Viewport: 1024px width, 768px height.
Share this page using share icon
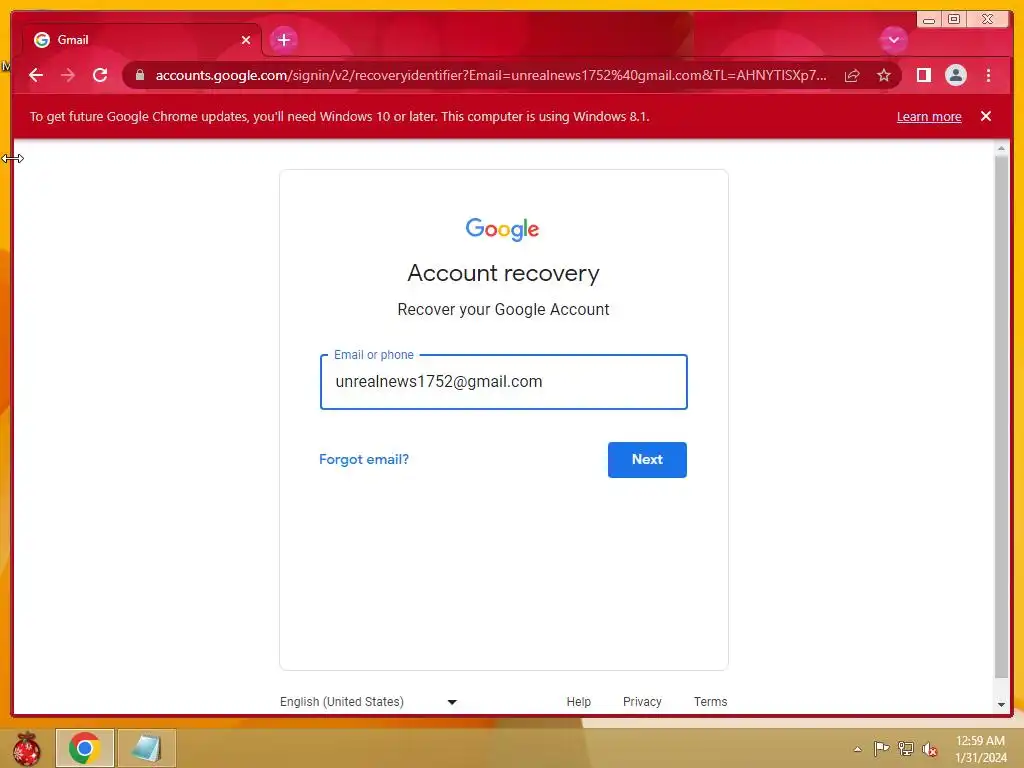[852, 75]
